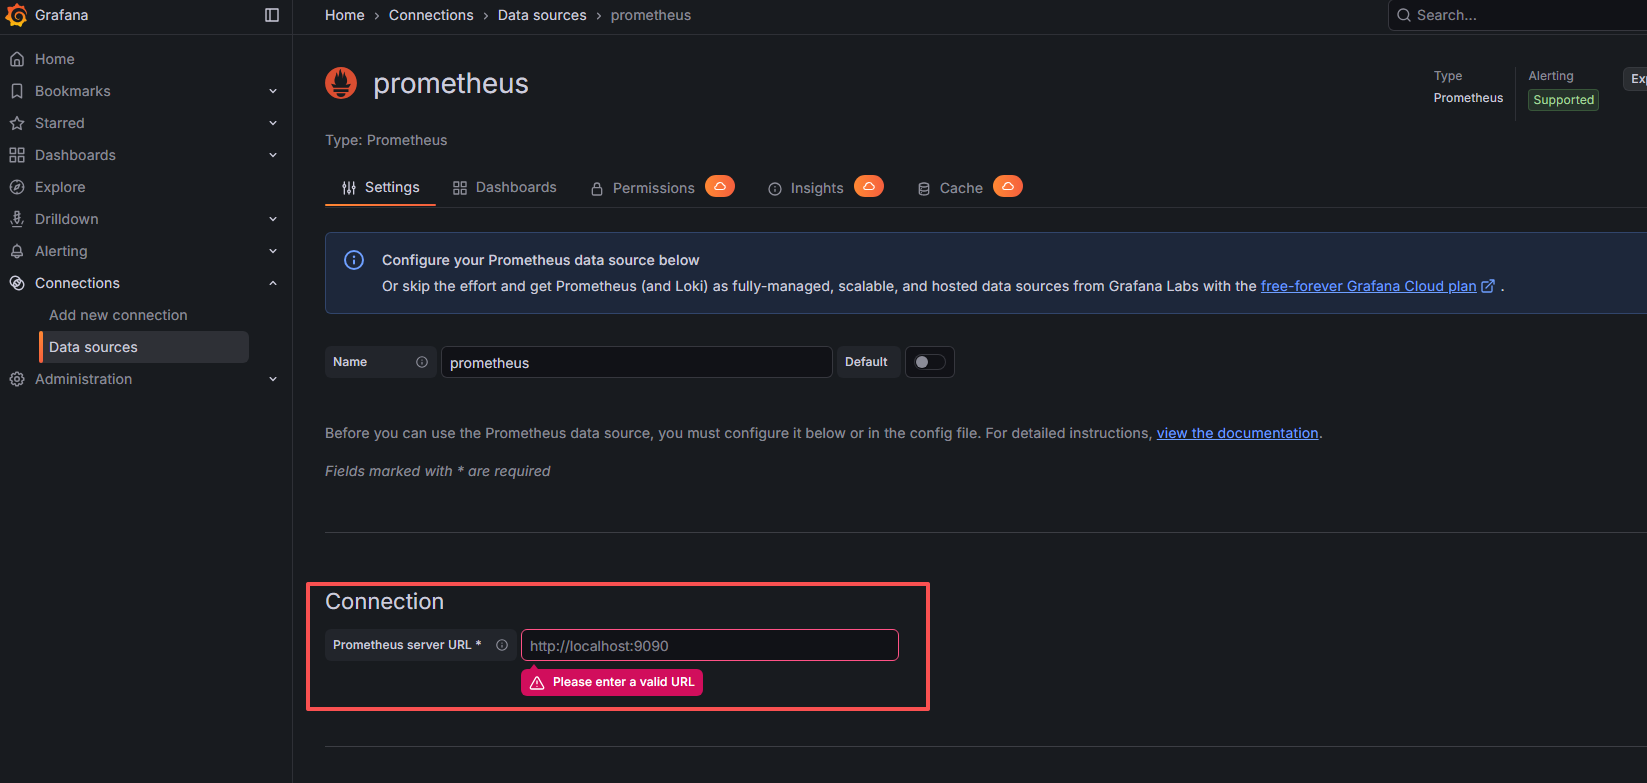The width and height of the screenshot is (1647, 783).
Task: Collapse the Connections section chevron
Action: click(x=273, y=283)
